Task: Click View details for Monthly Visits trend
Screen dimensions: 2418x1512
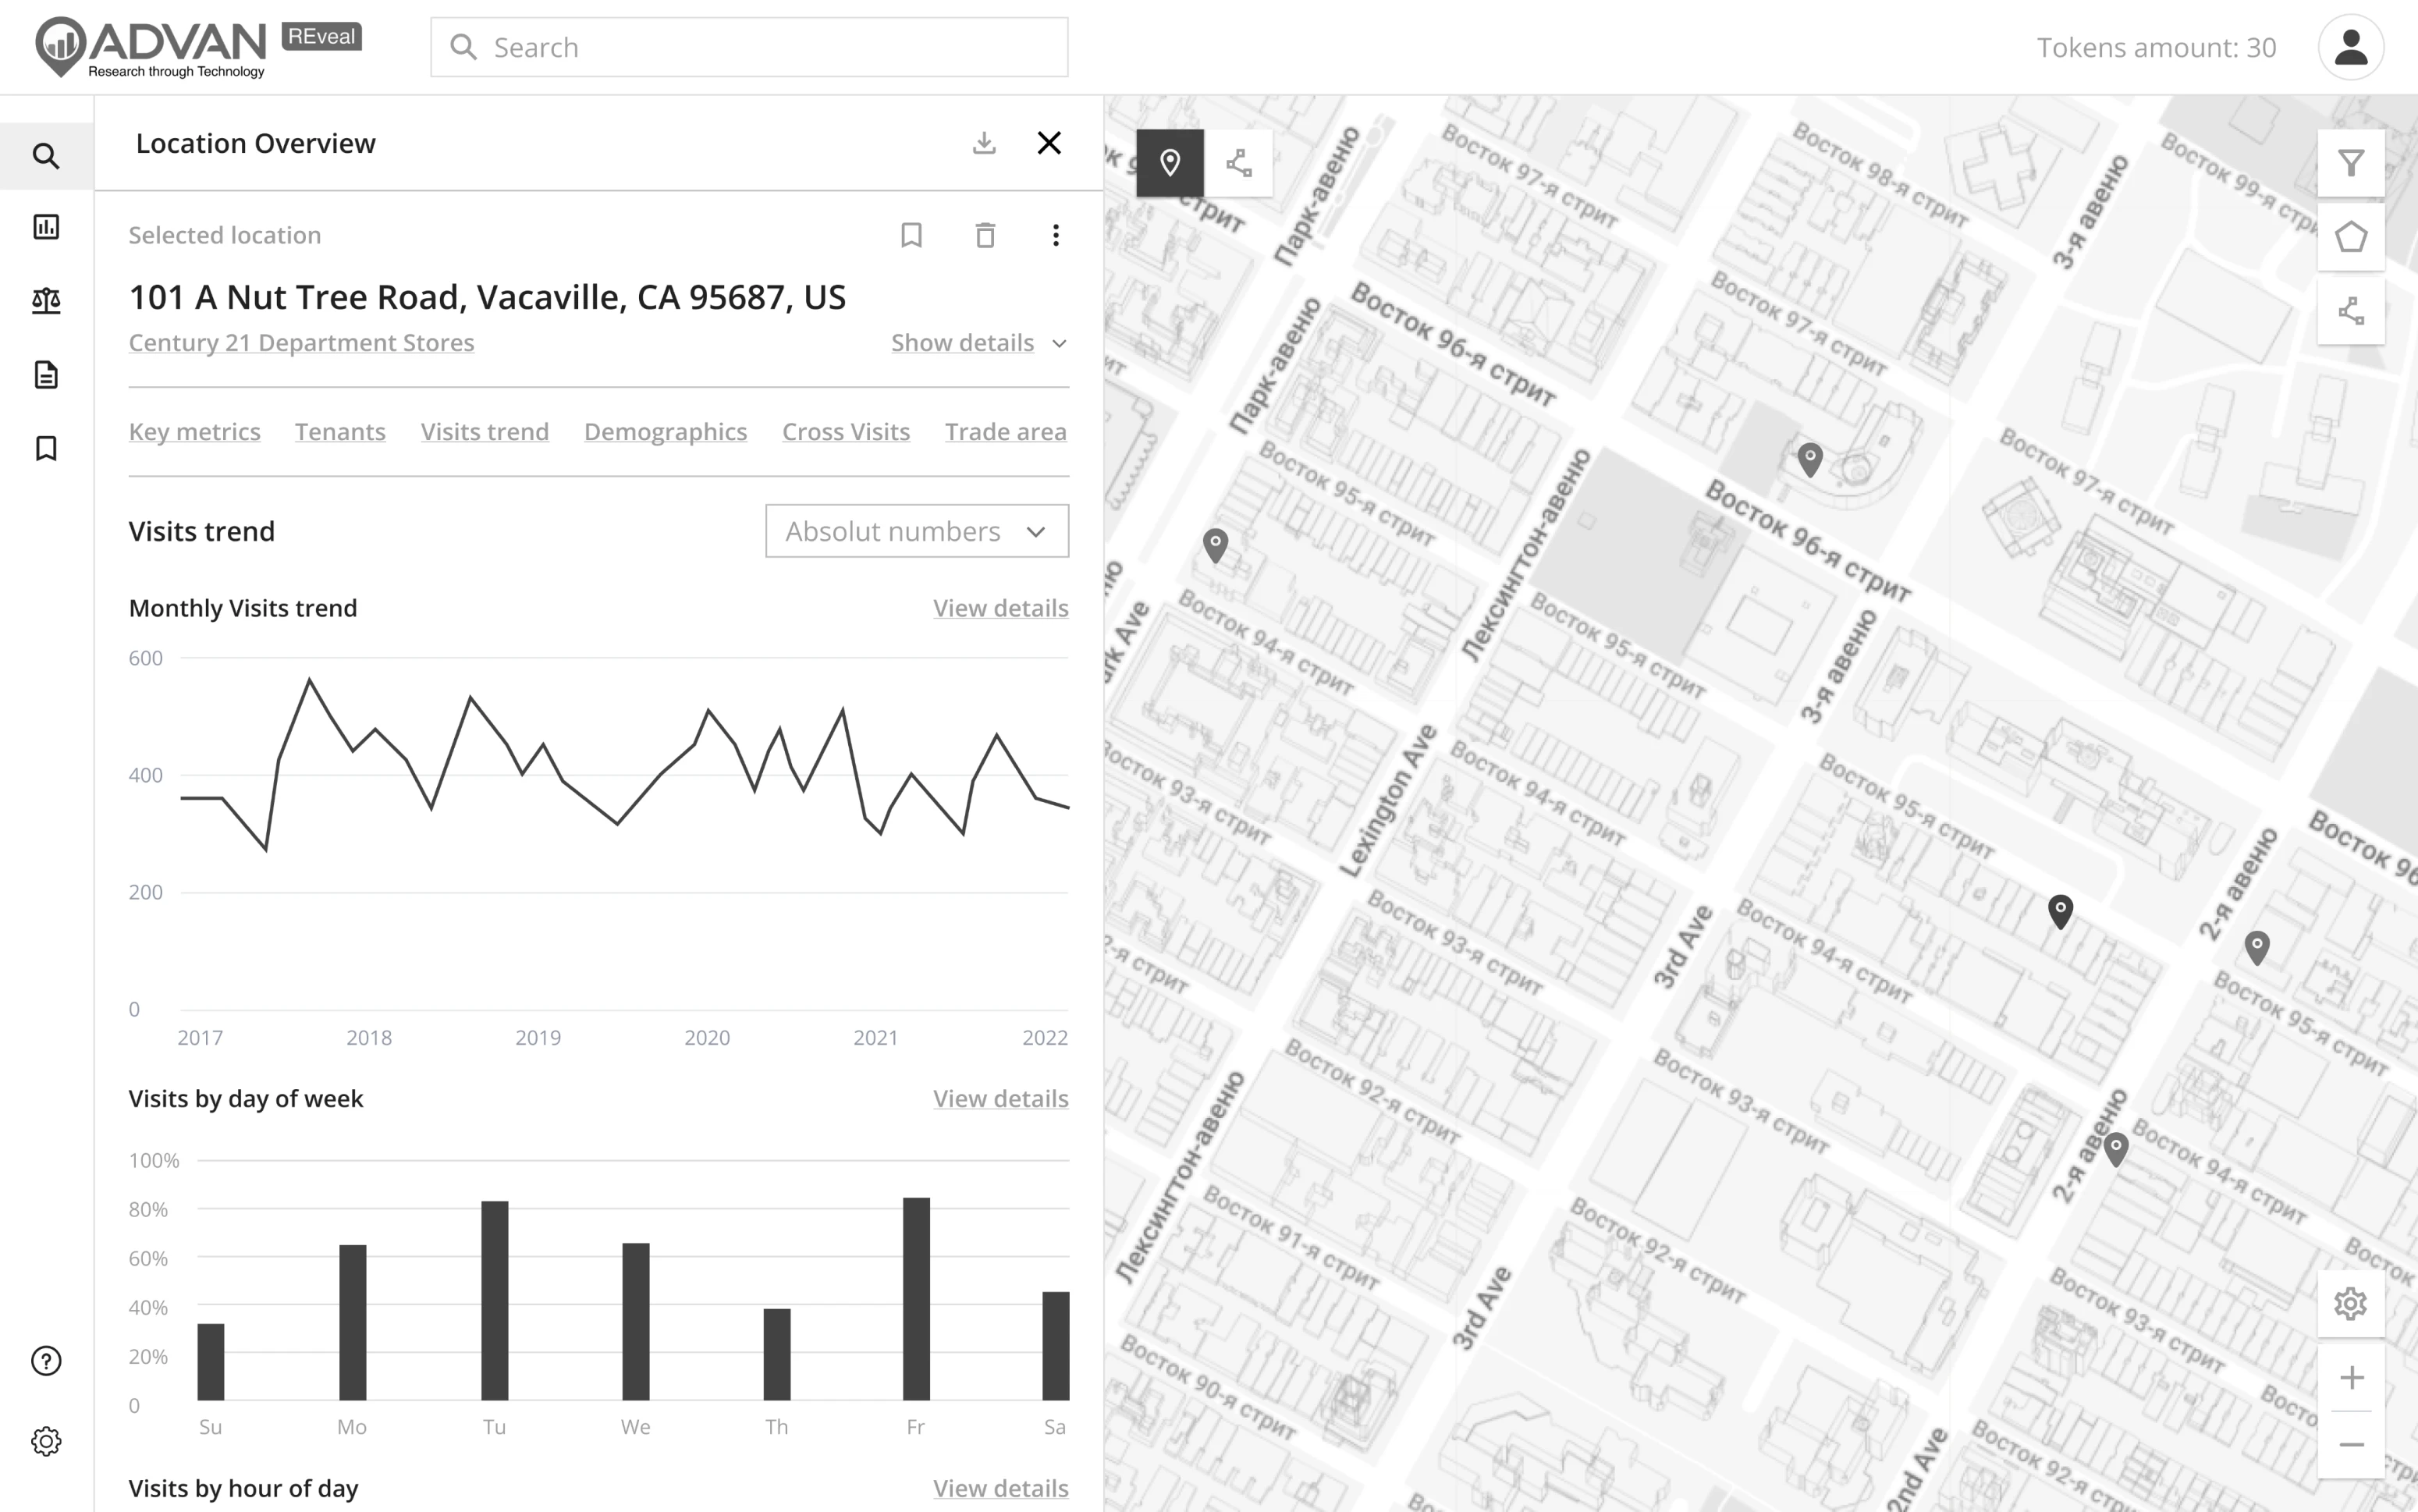Action: (x=1000, y=608)
